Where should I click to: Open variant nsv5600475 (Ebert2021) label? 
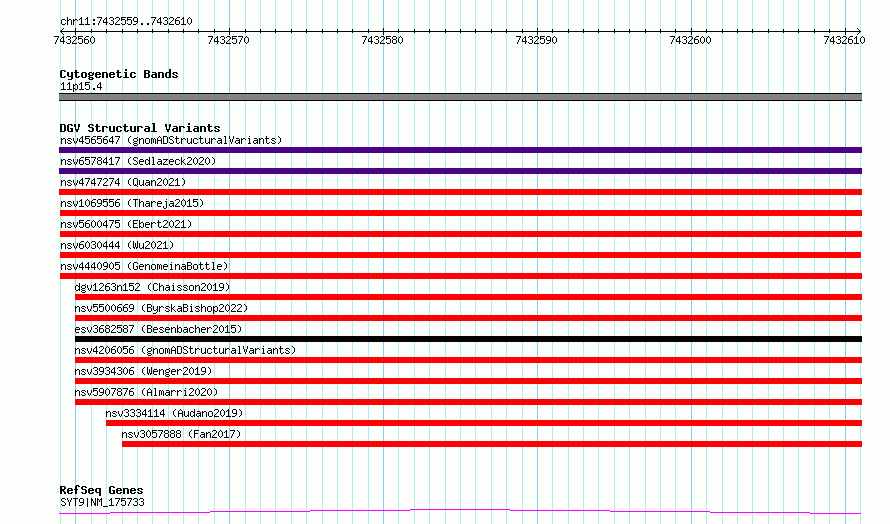tap(126, 224)
